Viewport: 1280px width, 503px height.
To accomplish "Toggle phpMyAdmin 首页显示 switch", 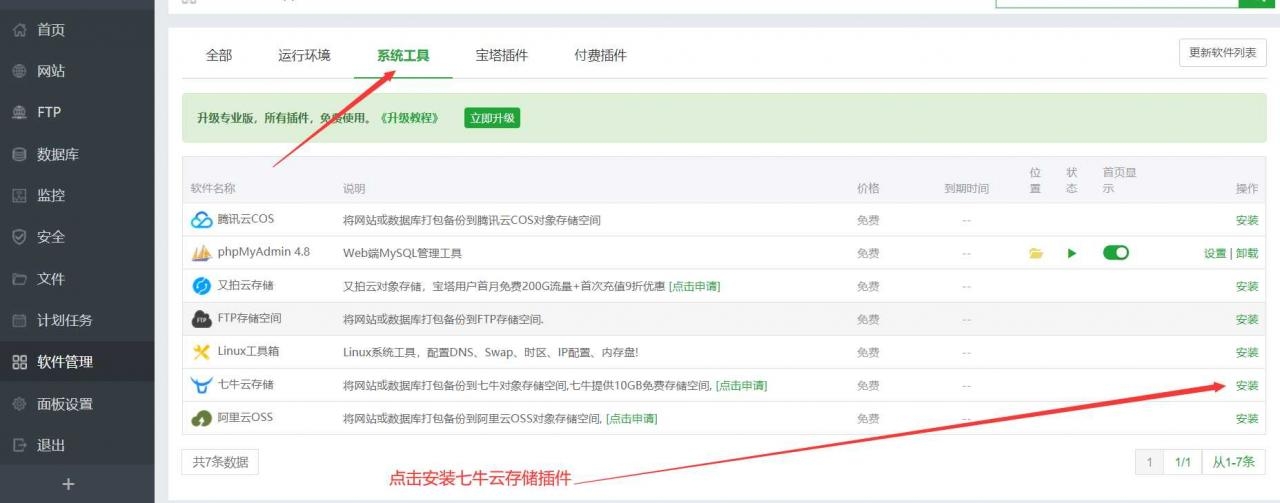I will click(x=1116, y=253).
